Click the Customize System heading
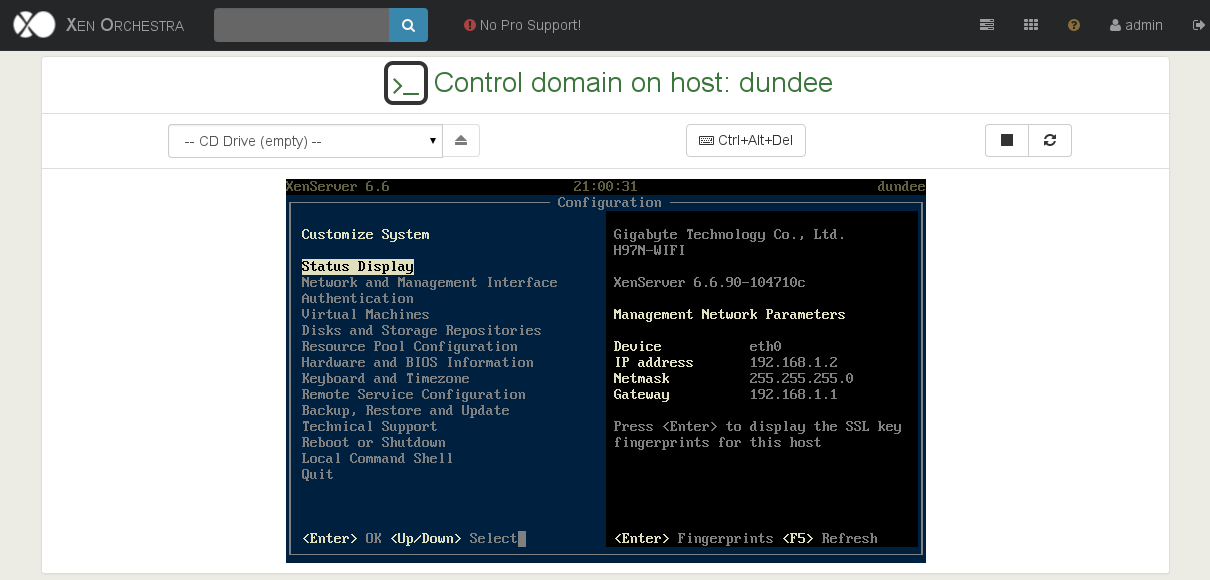 [x=366, y=235]
